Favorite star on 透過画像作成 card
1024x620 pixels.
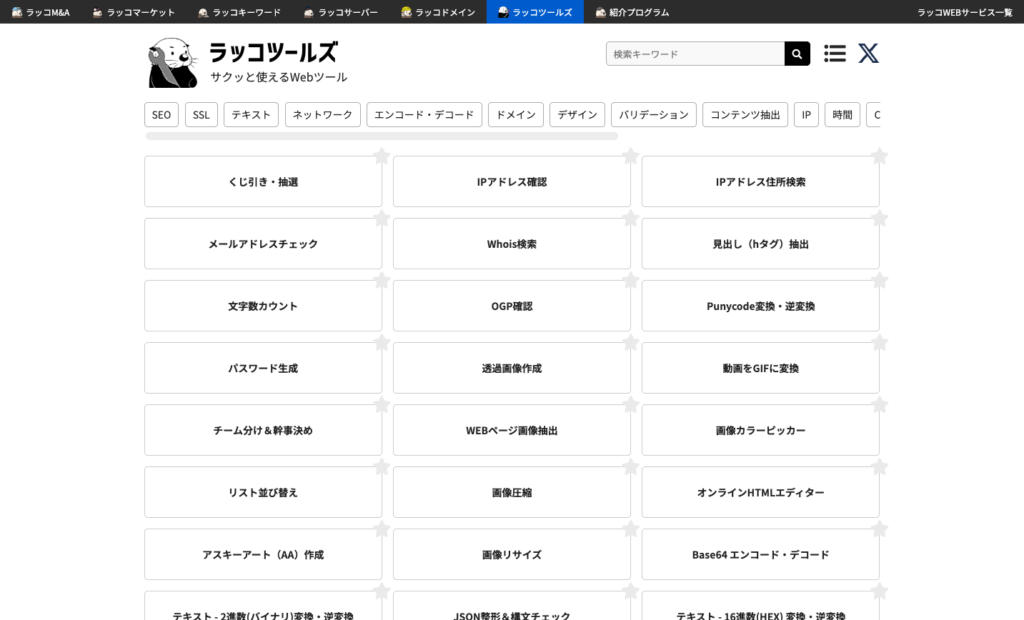(x=630, y=342)
